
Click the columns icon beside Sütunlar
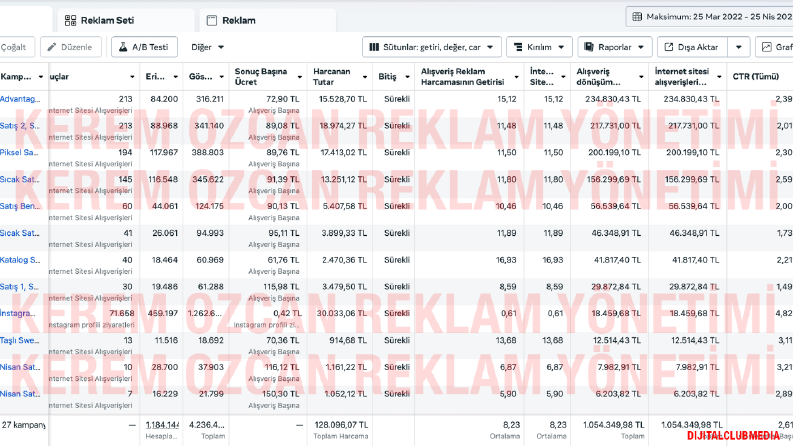click(374, 47)
